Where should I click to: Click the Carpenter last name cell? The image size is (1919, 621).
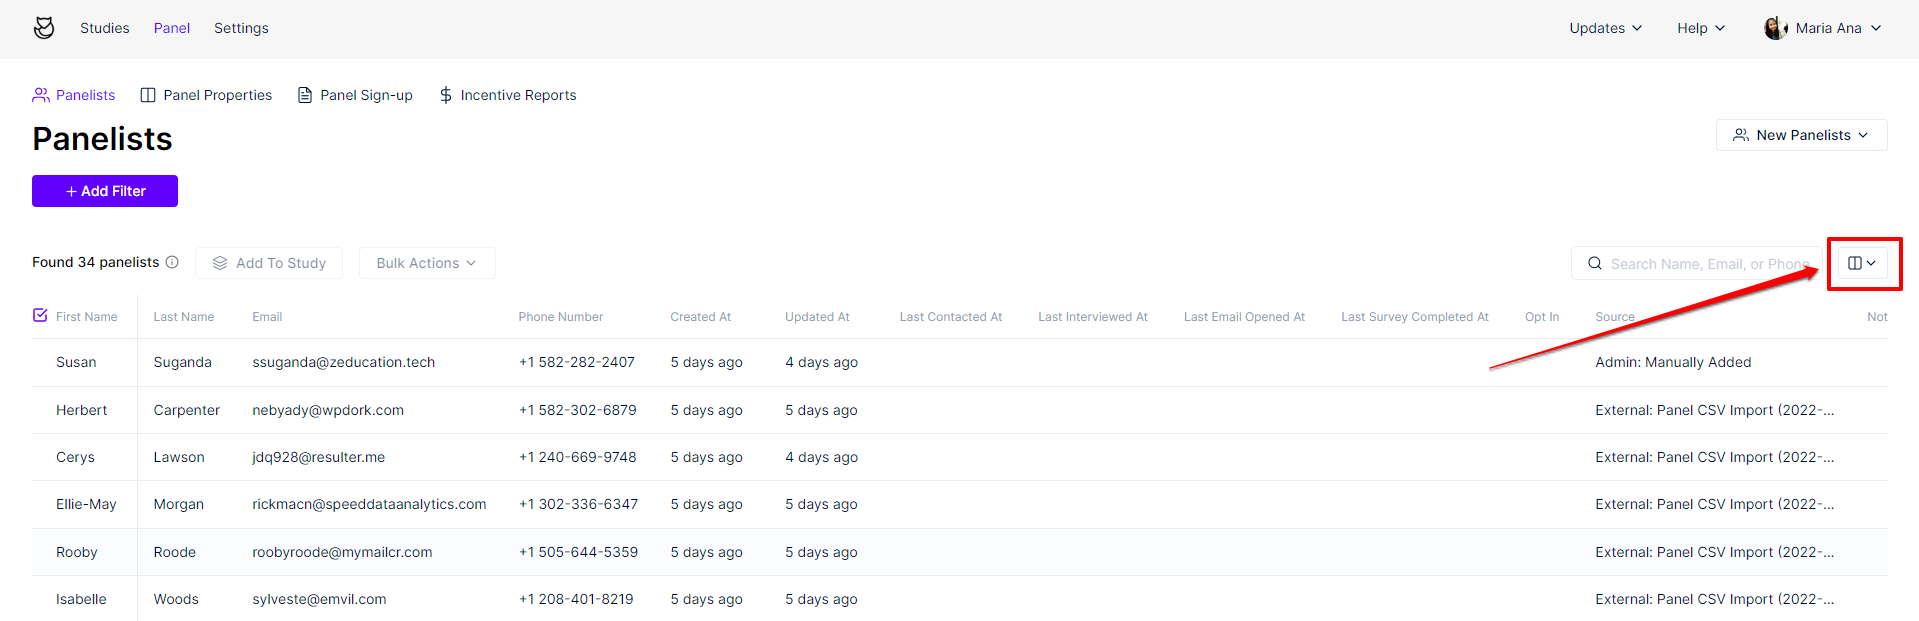tap(187, 410)
